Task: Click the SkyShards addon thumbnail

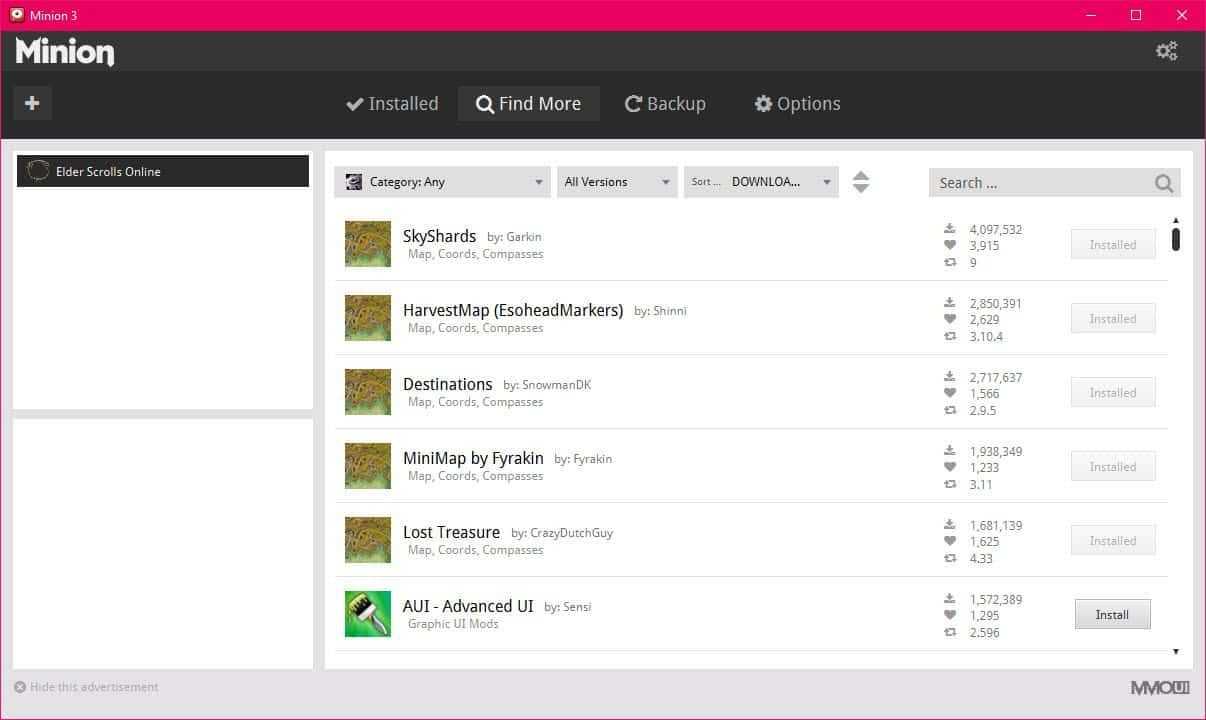Action: tap(367, 244)
